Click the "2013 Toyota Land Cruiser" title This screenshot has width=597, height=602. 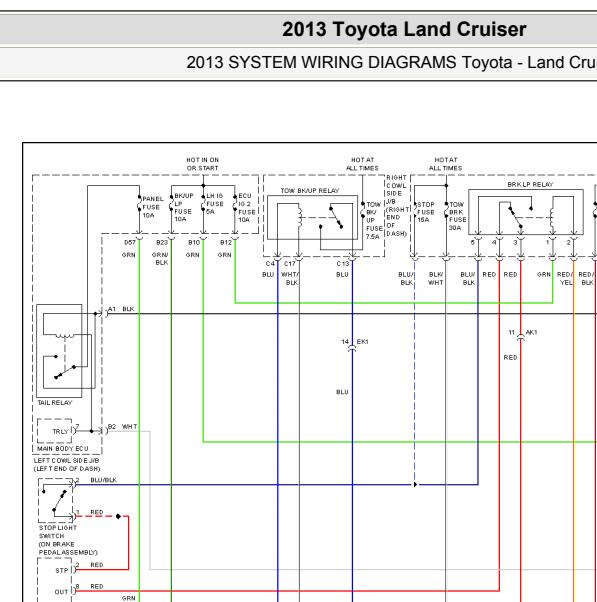pyautogui.click(x=404, y=30)
